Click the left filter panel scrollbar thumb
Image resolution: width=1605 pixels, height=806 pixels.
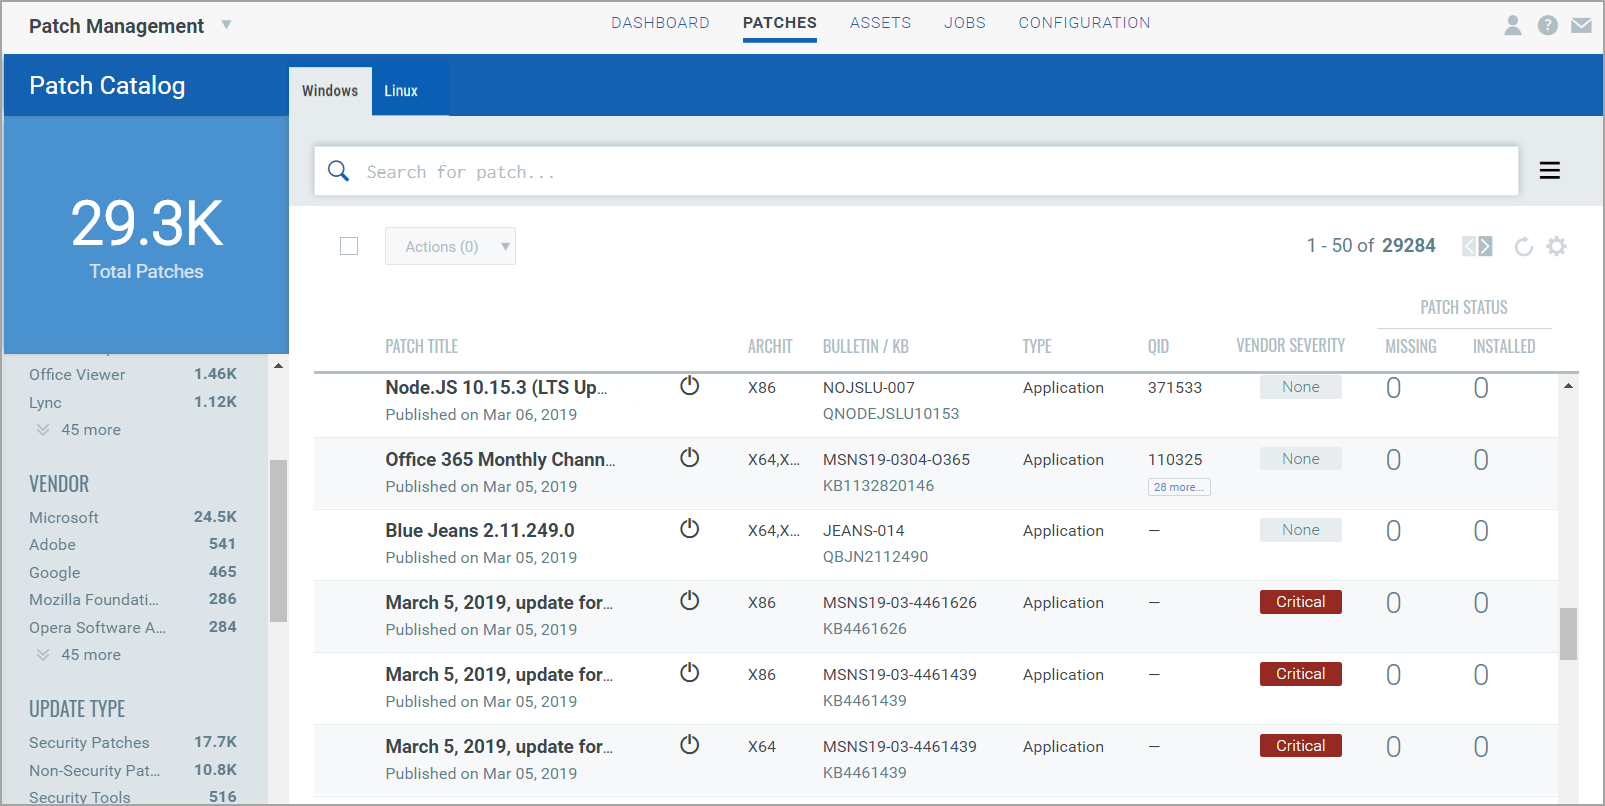[278, 541]
